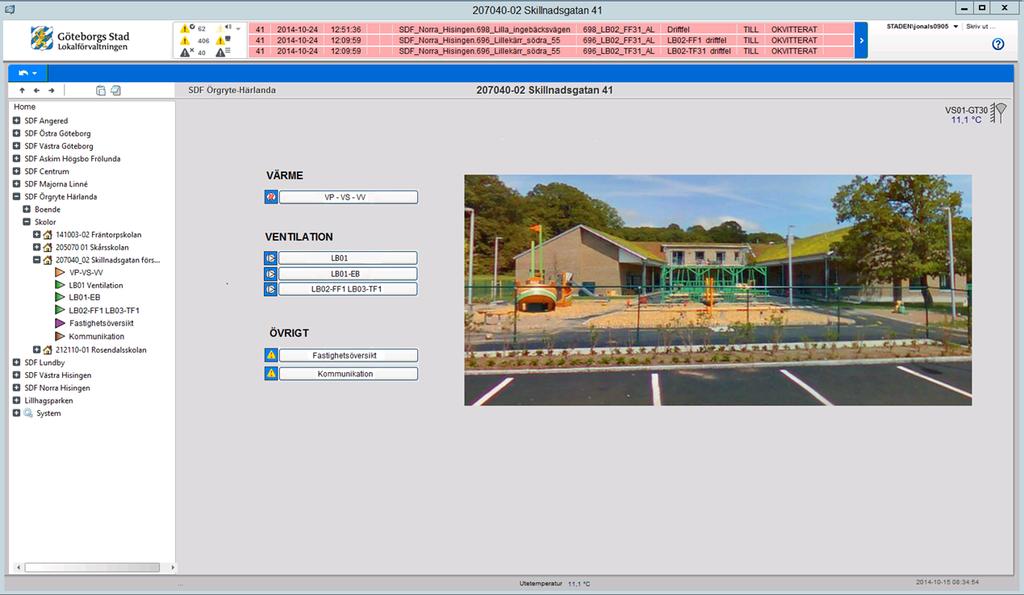Click the alarm sound speaker icon
1024x595 pixels.
[226, 28]
